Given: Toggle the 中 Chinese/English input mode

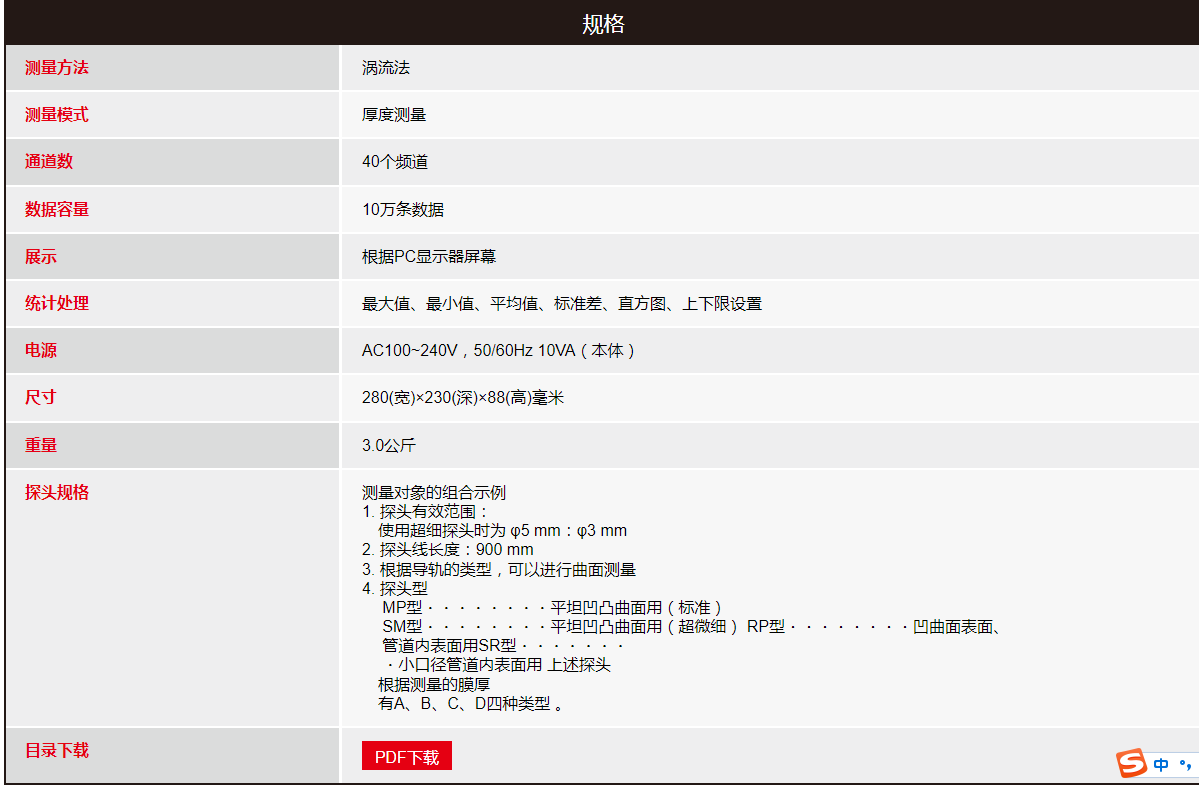Looking at the screenshot, I should click(x=1161, y=765).
